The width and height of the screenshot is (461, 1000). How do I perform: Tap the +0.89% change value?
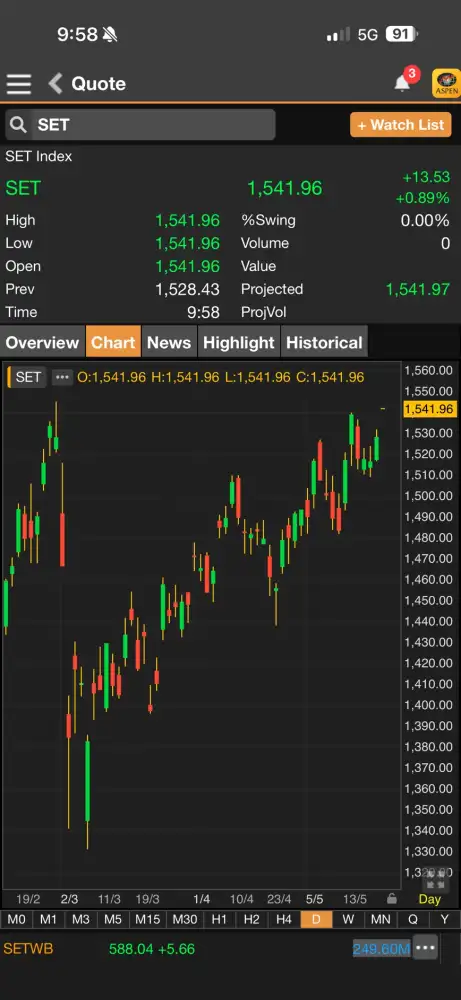[423, 198]
